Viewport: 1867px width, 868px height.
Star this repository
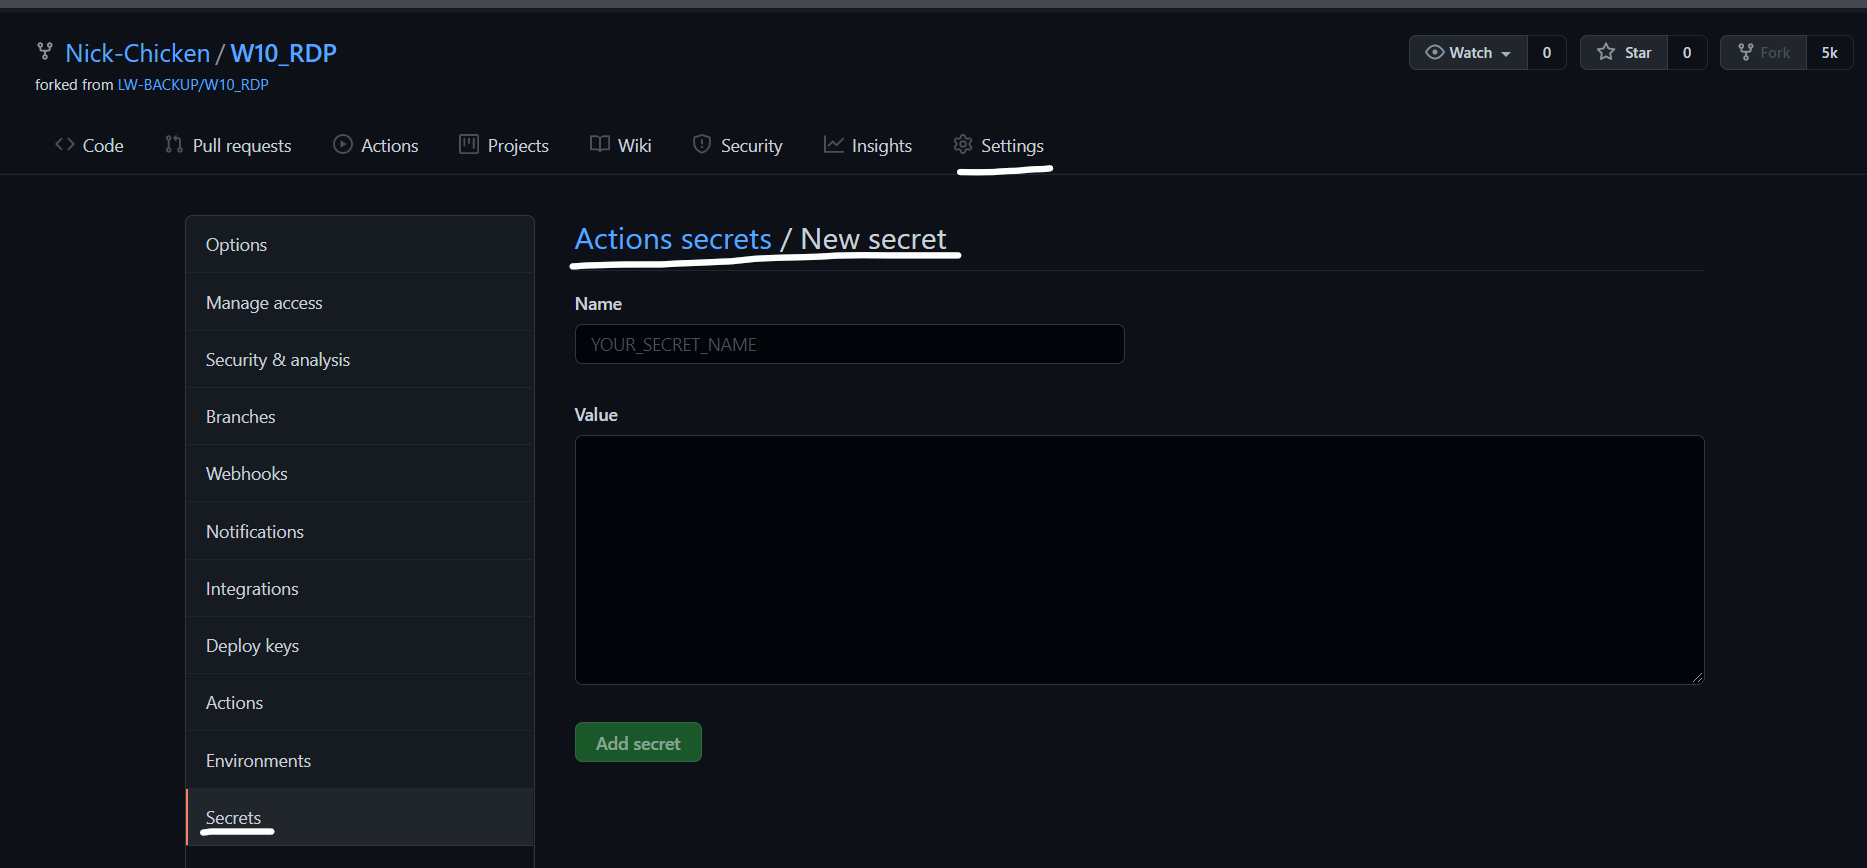pyautogui.click(x=1624, y=53)
